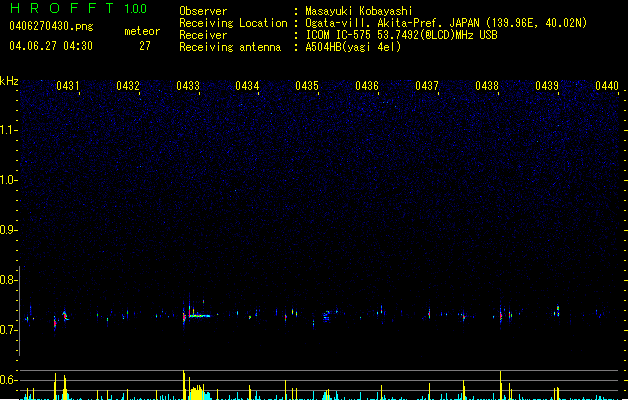
Task: Click the date stamp 04.06.27 04:30
Action: pyautogui.click(x=51, y=46)
